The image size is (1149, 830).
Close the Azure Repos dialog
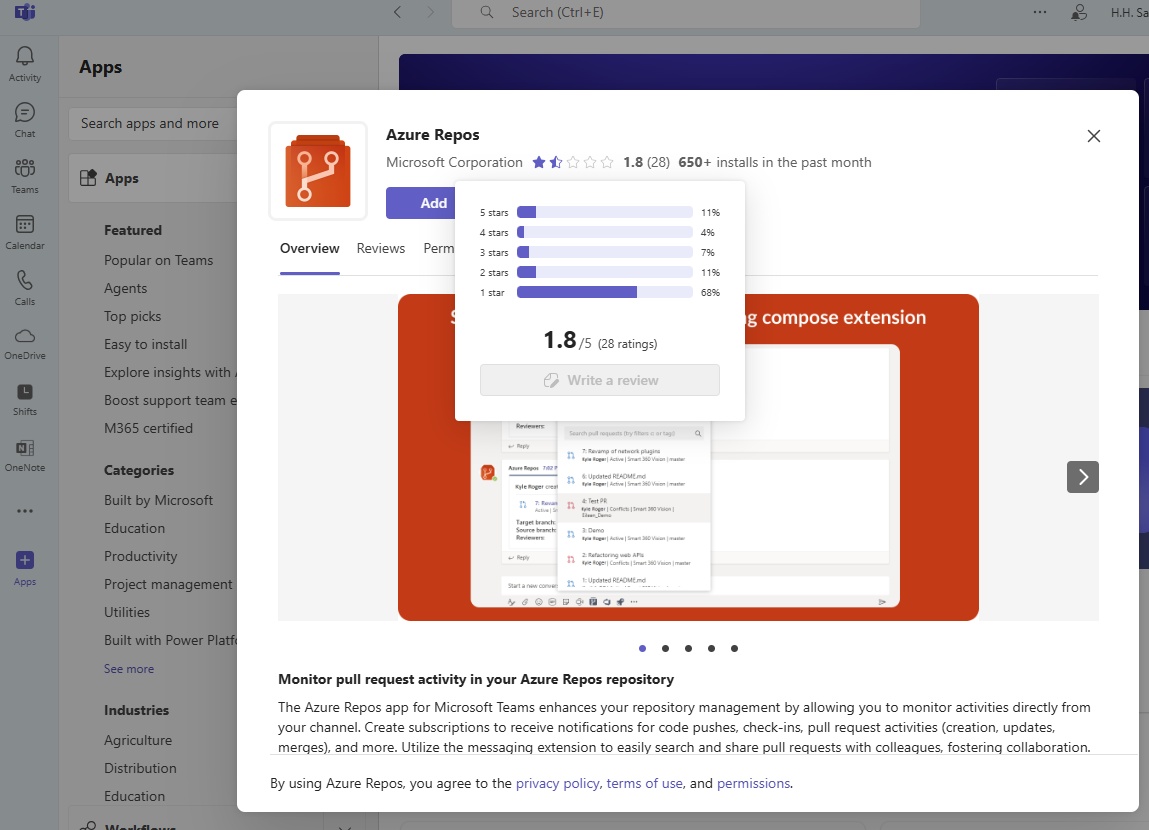pos(1093,136)
